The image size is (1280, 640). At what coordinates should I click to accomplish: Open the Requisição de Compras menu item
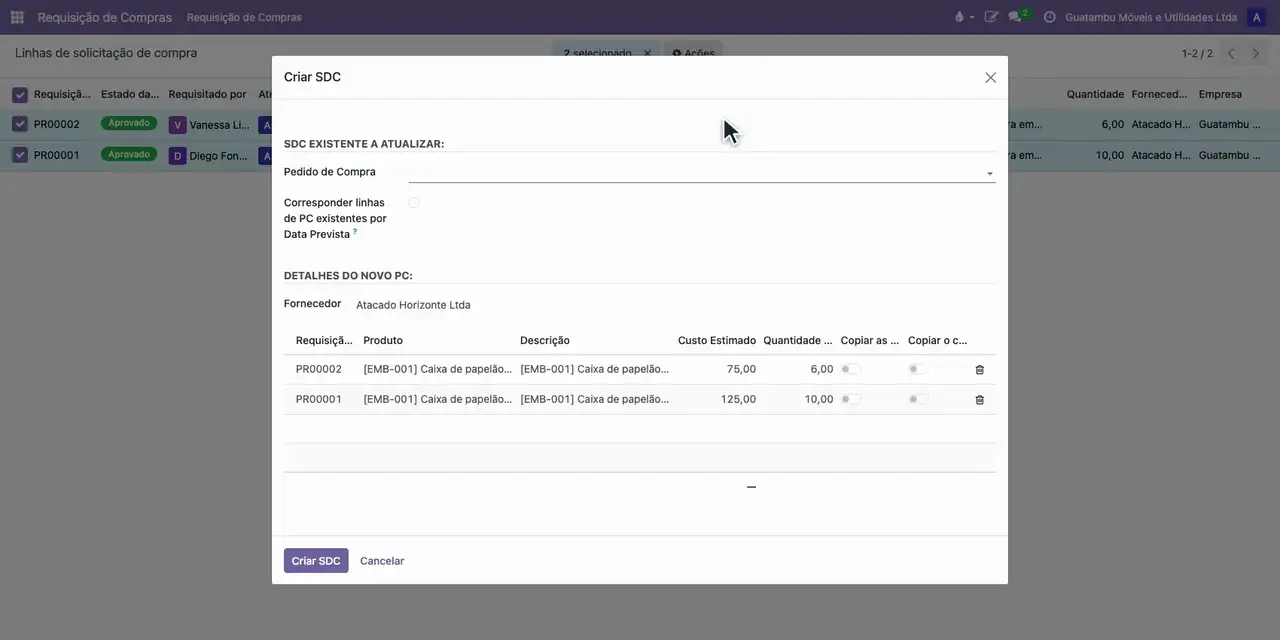pyautogui.click(x=244, y=17)
